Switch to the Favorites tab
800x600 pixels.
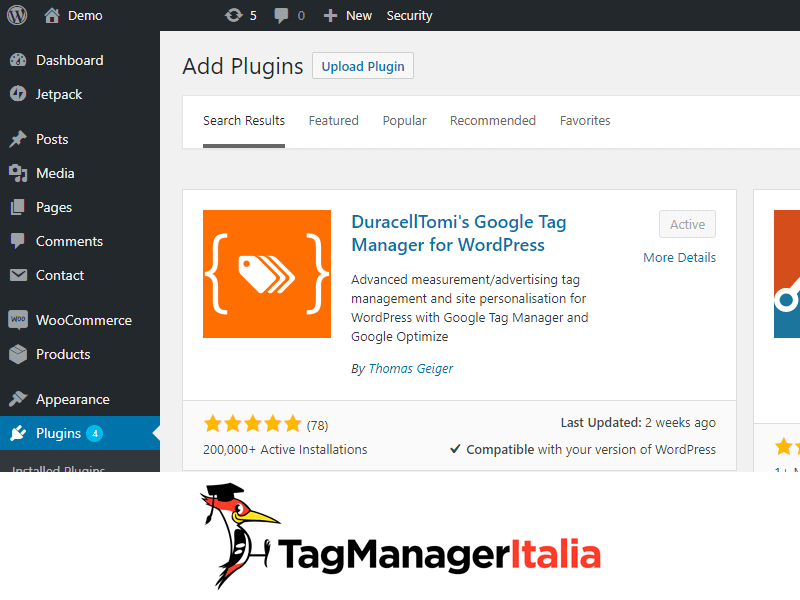tap(585, 120)
